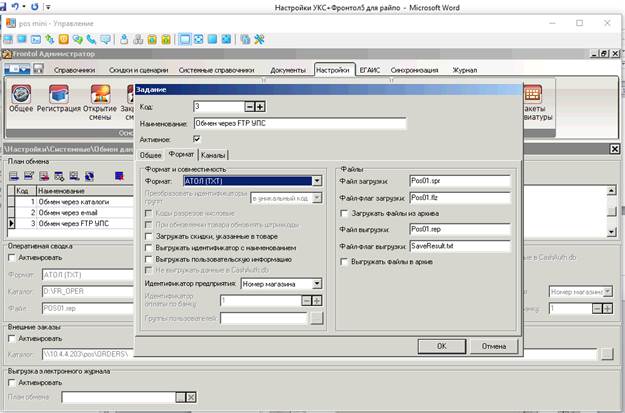Click the single user icon in remote toolbar
The height and width of the screenshot is (413, 625).
[124, 39]
